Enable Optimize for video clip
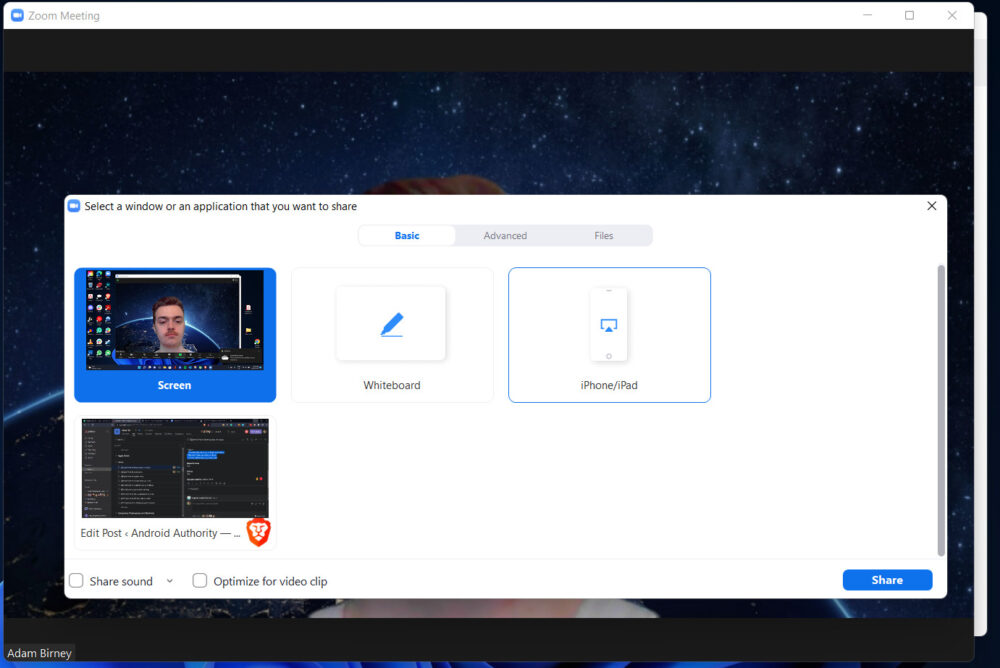The image size is (1000, 668). pos(200,580)
